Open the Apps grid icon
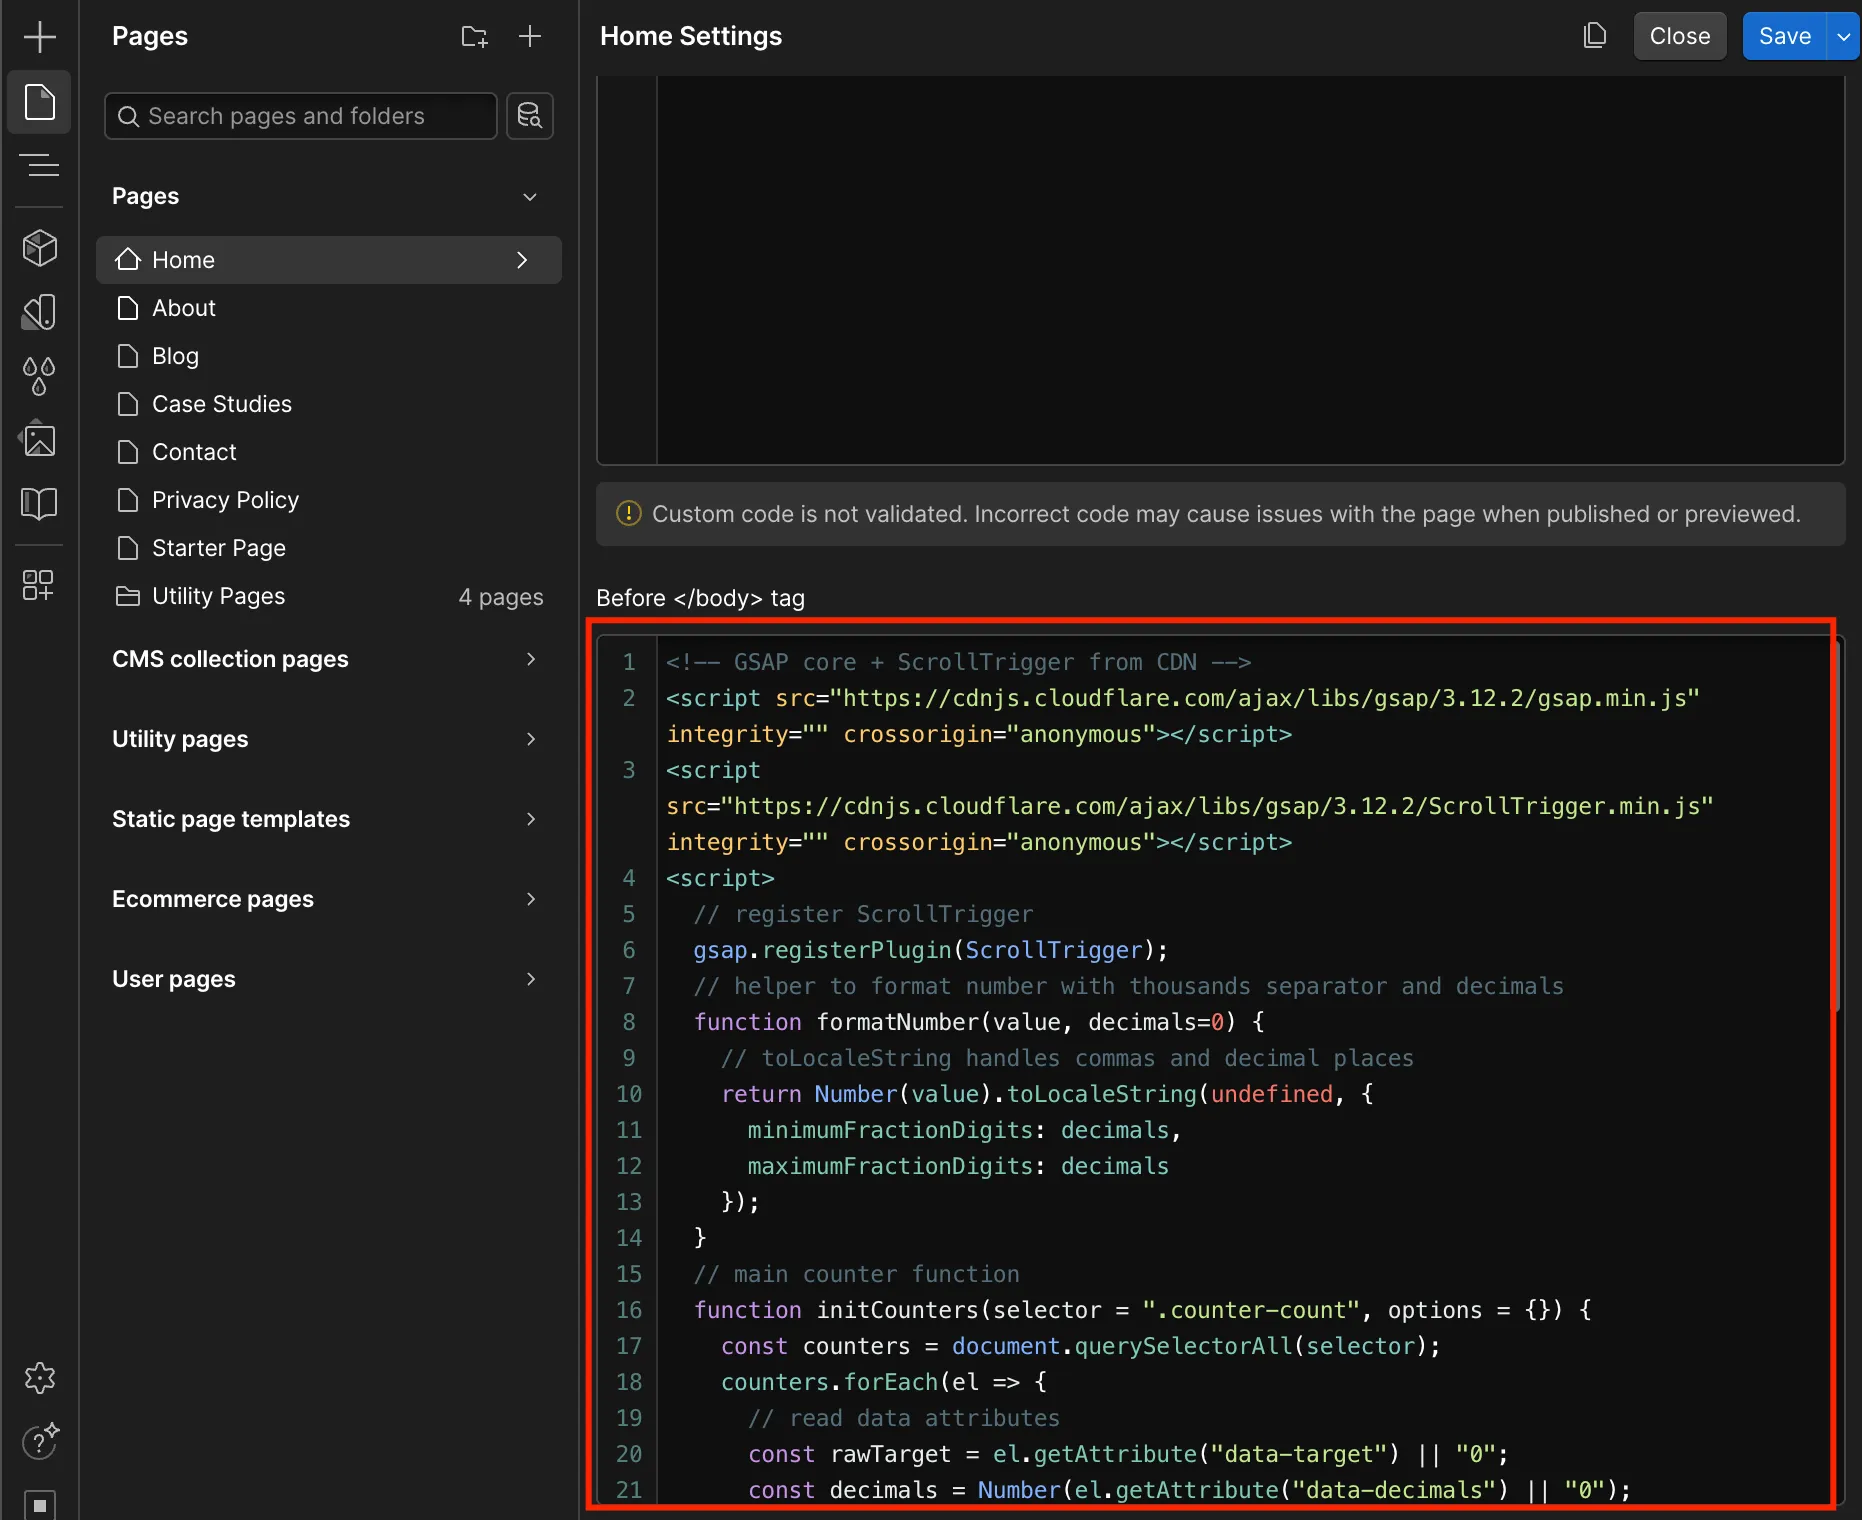Viewport: 1862px width, 1520px height. coord(39,585)
